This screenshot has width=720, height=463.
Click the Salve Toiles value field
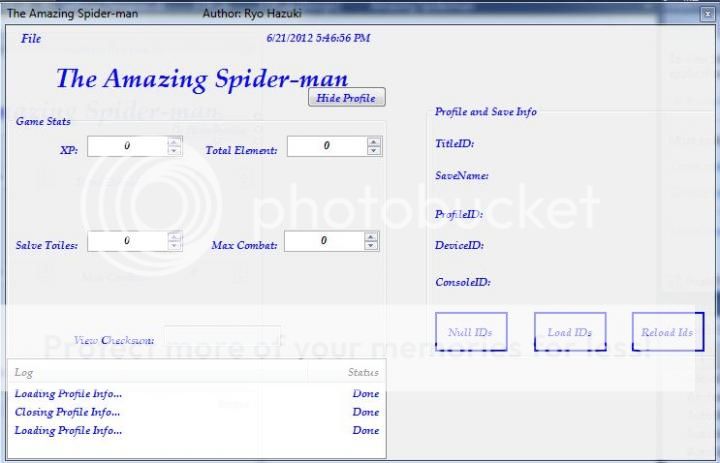[126, 241]
